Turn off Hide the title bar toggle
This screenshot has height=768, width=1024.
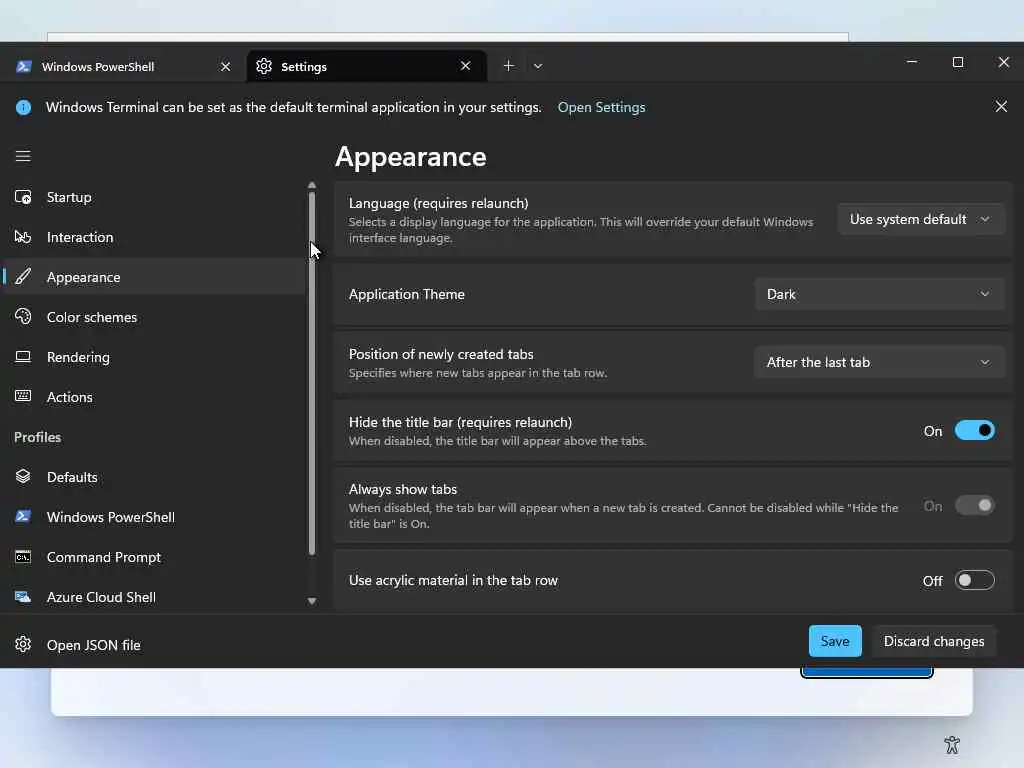974,430
